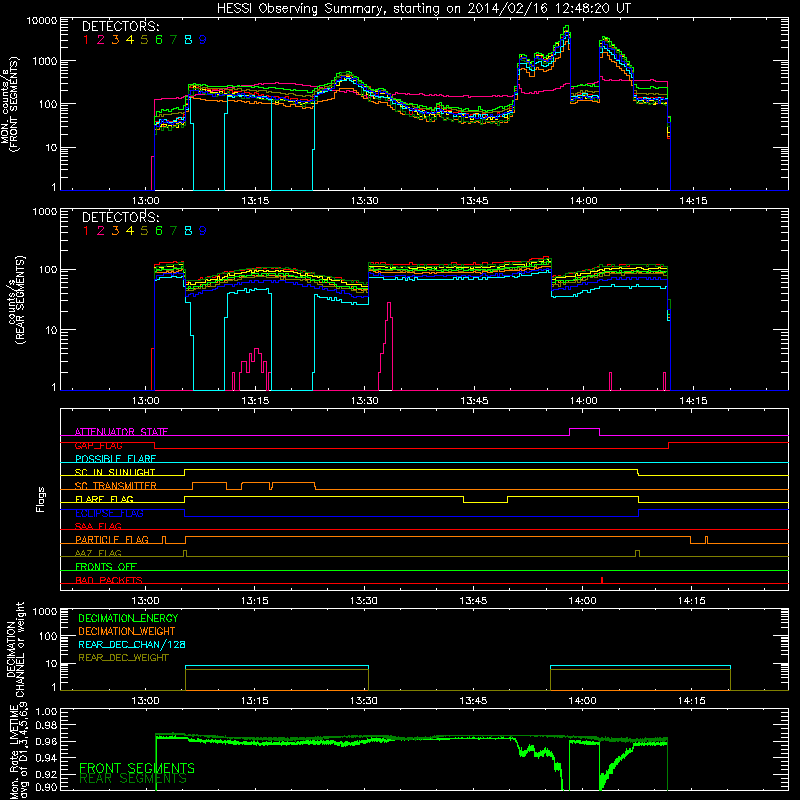Click 'DETECTORS:' heading in the front segments plot
800x800 pixels.
point(120,26)
